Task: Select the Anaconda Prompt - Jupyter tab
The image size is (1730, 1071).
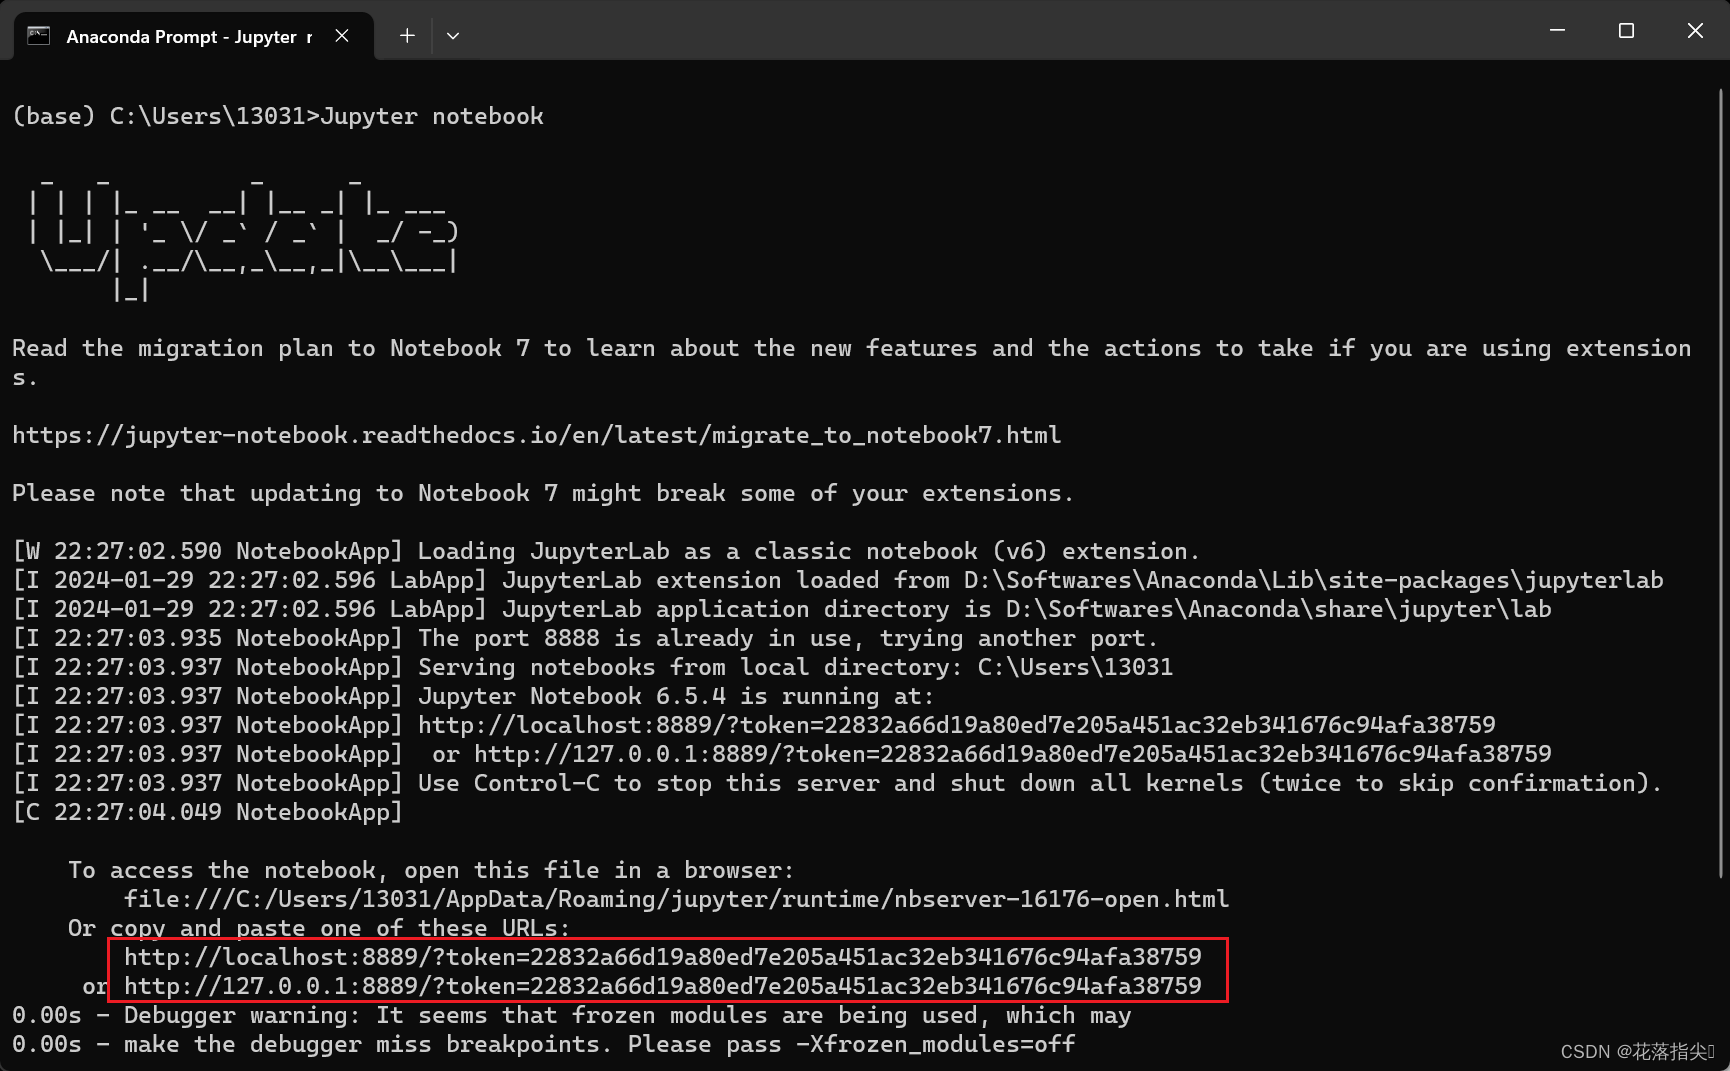Action: point(194,36)
